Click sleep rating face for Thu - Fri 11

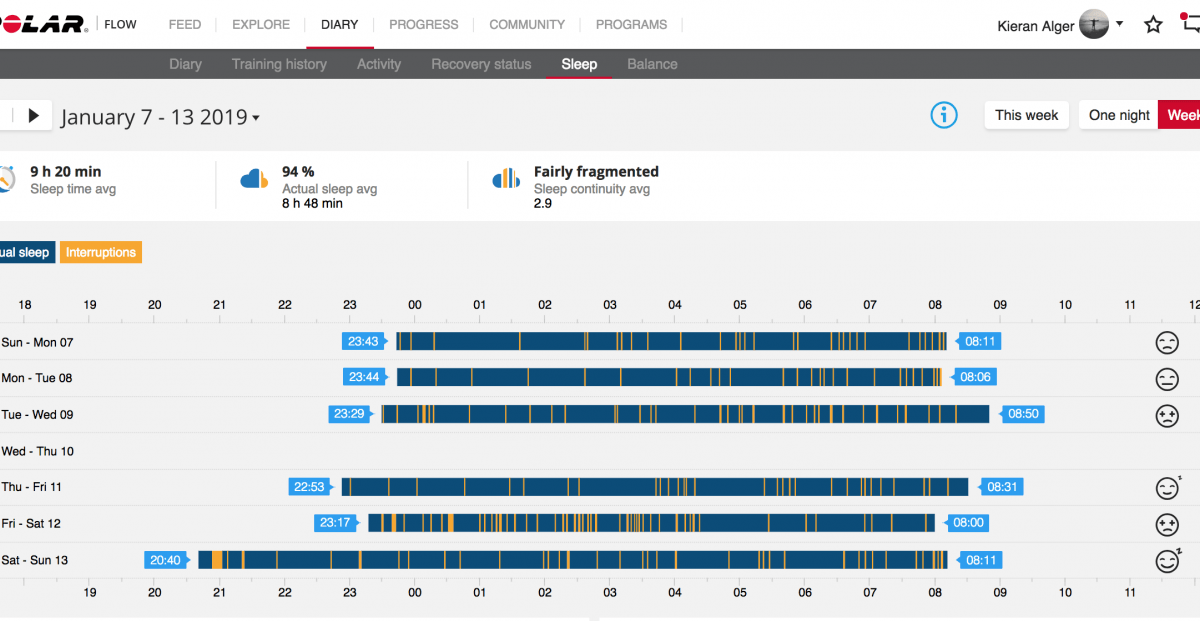(1167, 488)
